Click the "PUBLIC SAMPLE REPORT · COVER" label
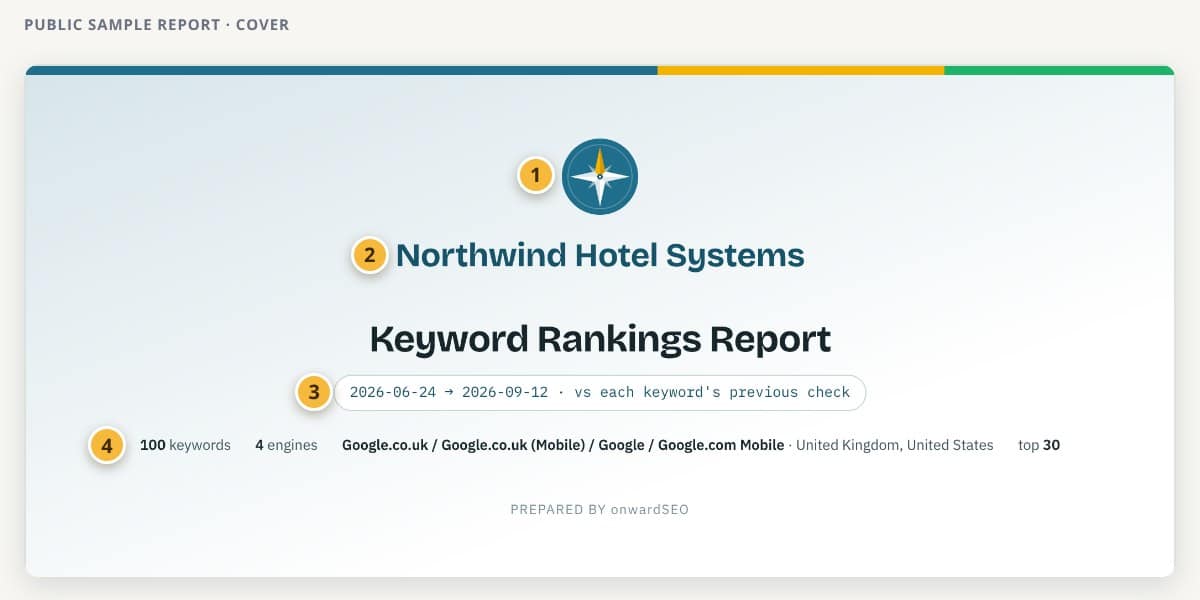This screenshot has width=1200, height=600. (x=157, y=24)
